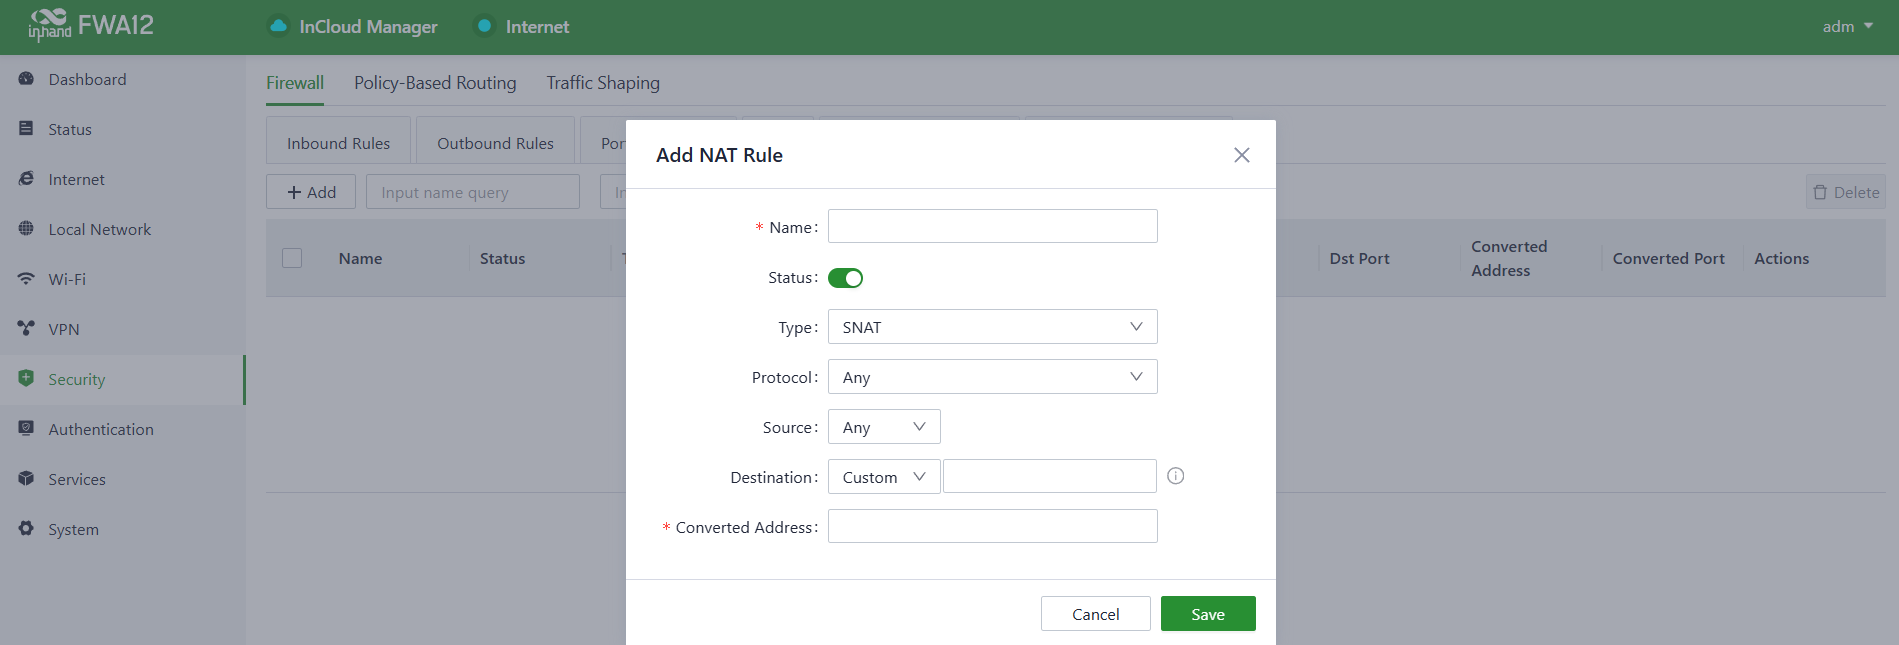
Task: Click the Authentication sidebar icon
Action: (x=26, y=429)
